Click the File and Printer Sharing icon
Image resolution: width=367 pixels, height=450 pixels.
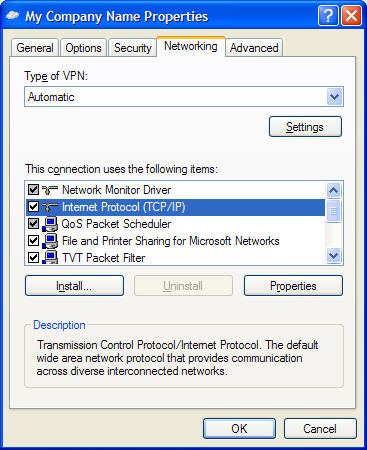[50, 241]
